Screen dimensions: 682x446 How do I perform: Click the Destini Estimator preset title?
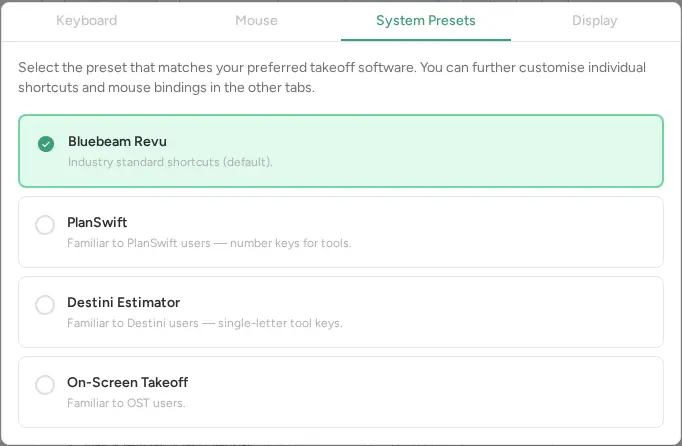(x=124, y=302)
